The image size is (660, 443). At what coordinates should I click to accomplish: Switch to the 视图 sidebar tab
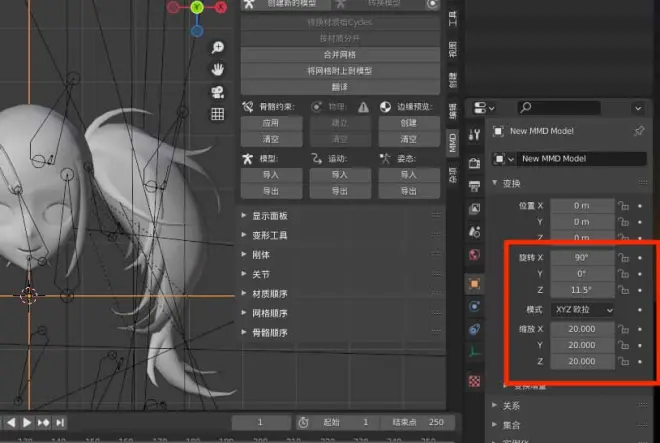452,50
